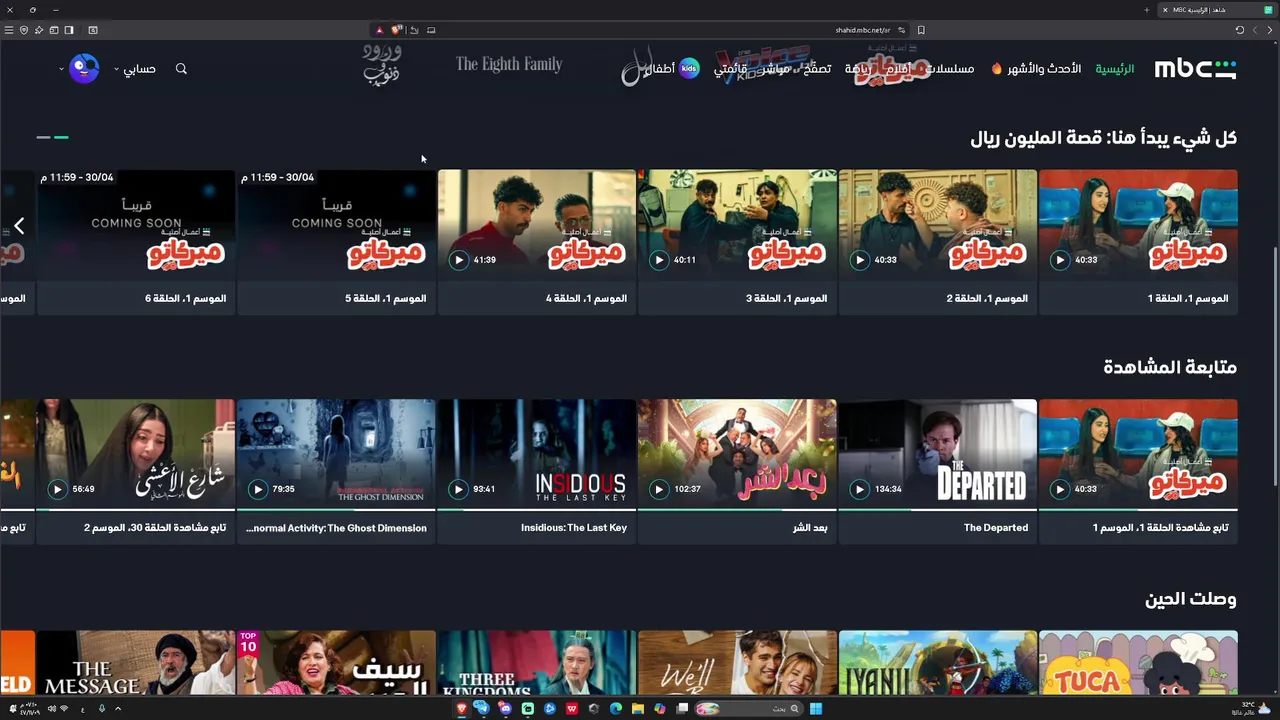Open File Explorer from taskbar
This screenshot has height=720, width=1280.
pyautogui.click(x=637, y=709)
